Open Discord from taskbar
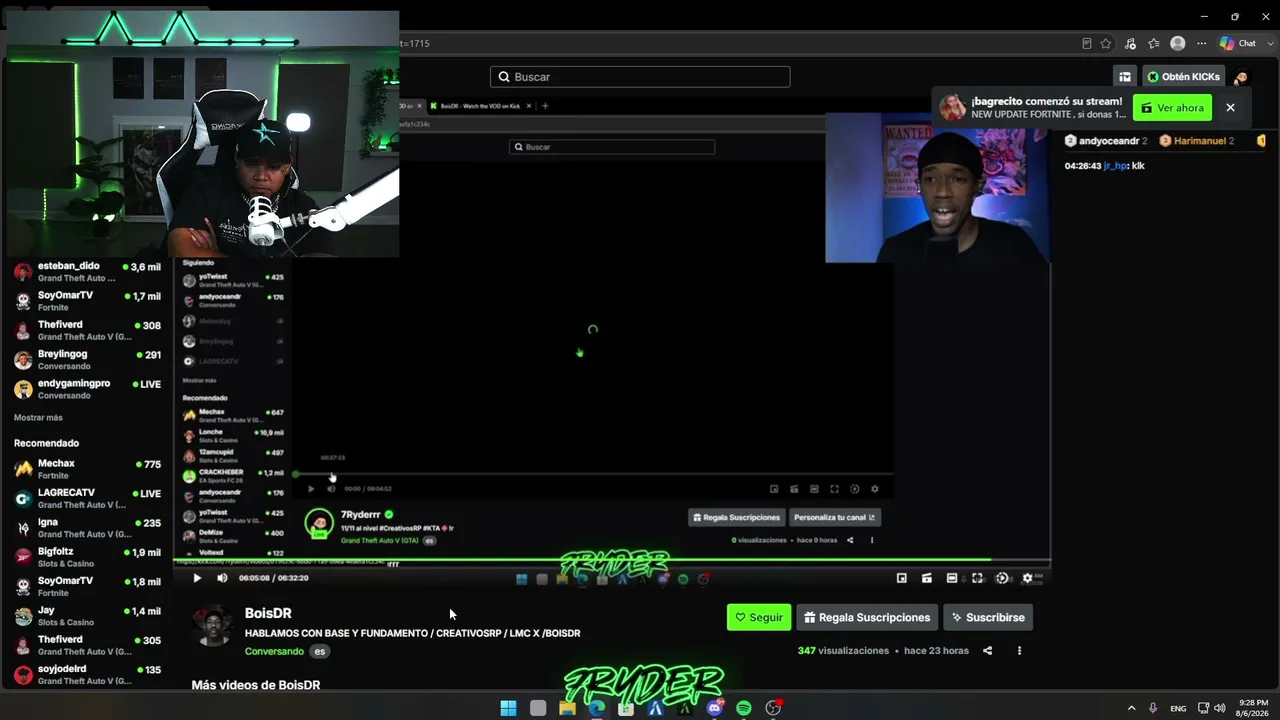Viewport: 1280px width, 720px height. pos(715,708)
